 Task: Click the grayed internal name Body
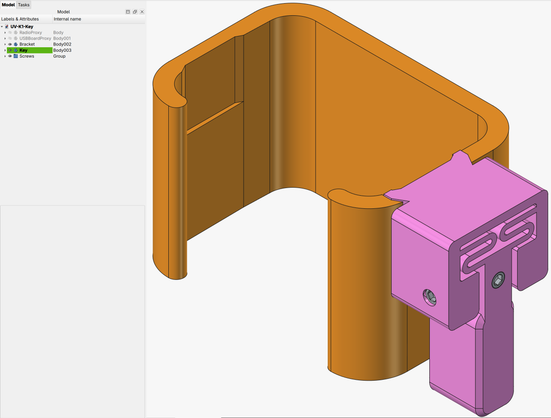pos(58,33)
